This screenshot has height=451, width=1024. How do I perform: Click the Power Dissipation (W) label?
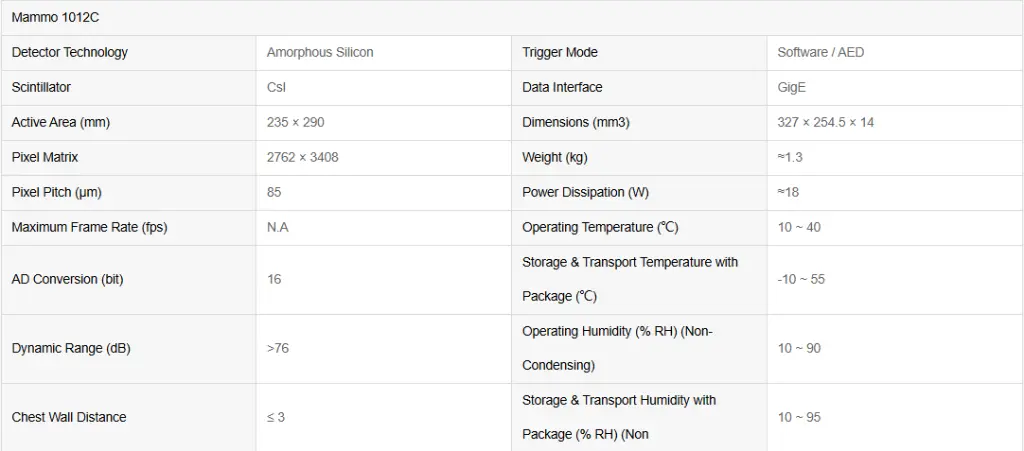tap(585, 192)
